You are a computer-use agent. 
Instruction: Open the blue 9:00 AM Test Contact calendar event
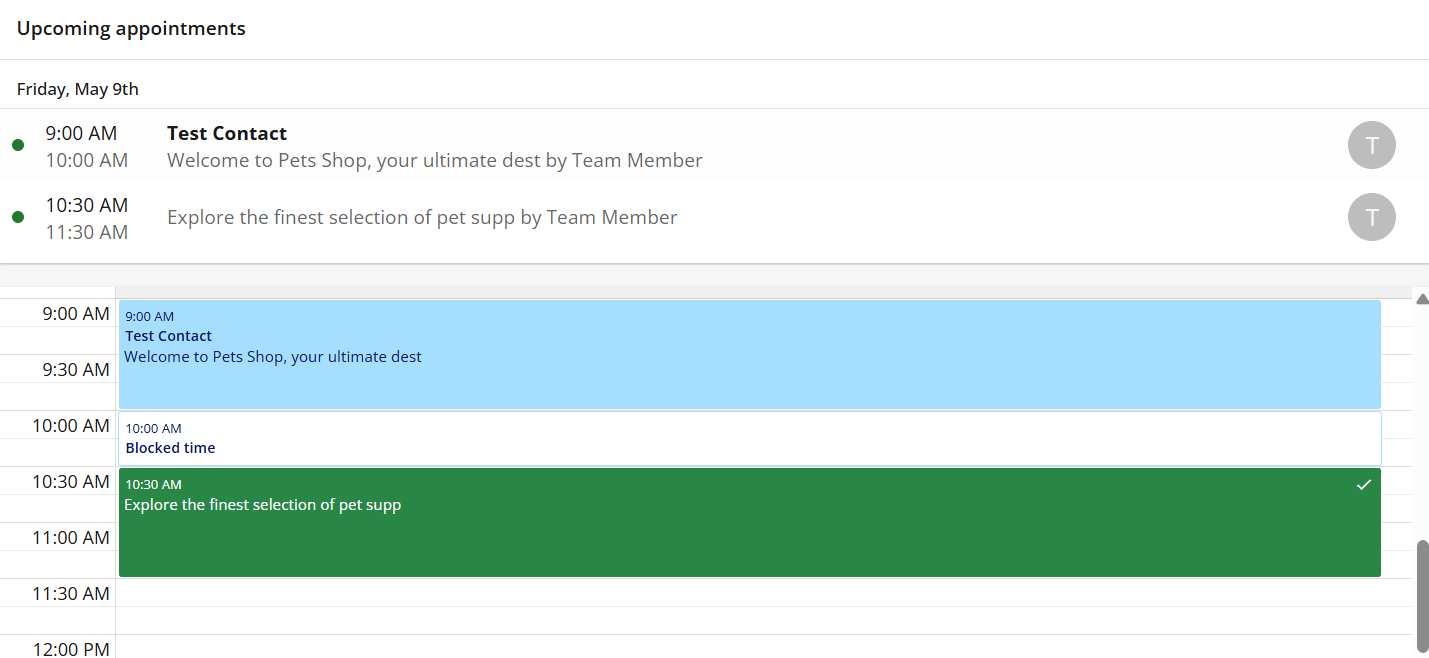[x=749, y=354]
